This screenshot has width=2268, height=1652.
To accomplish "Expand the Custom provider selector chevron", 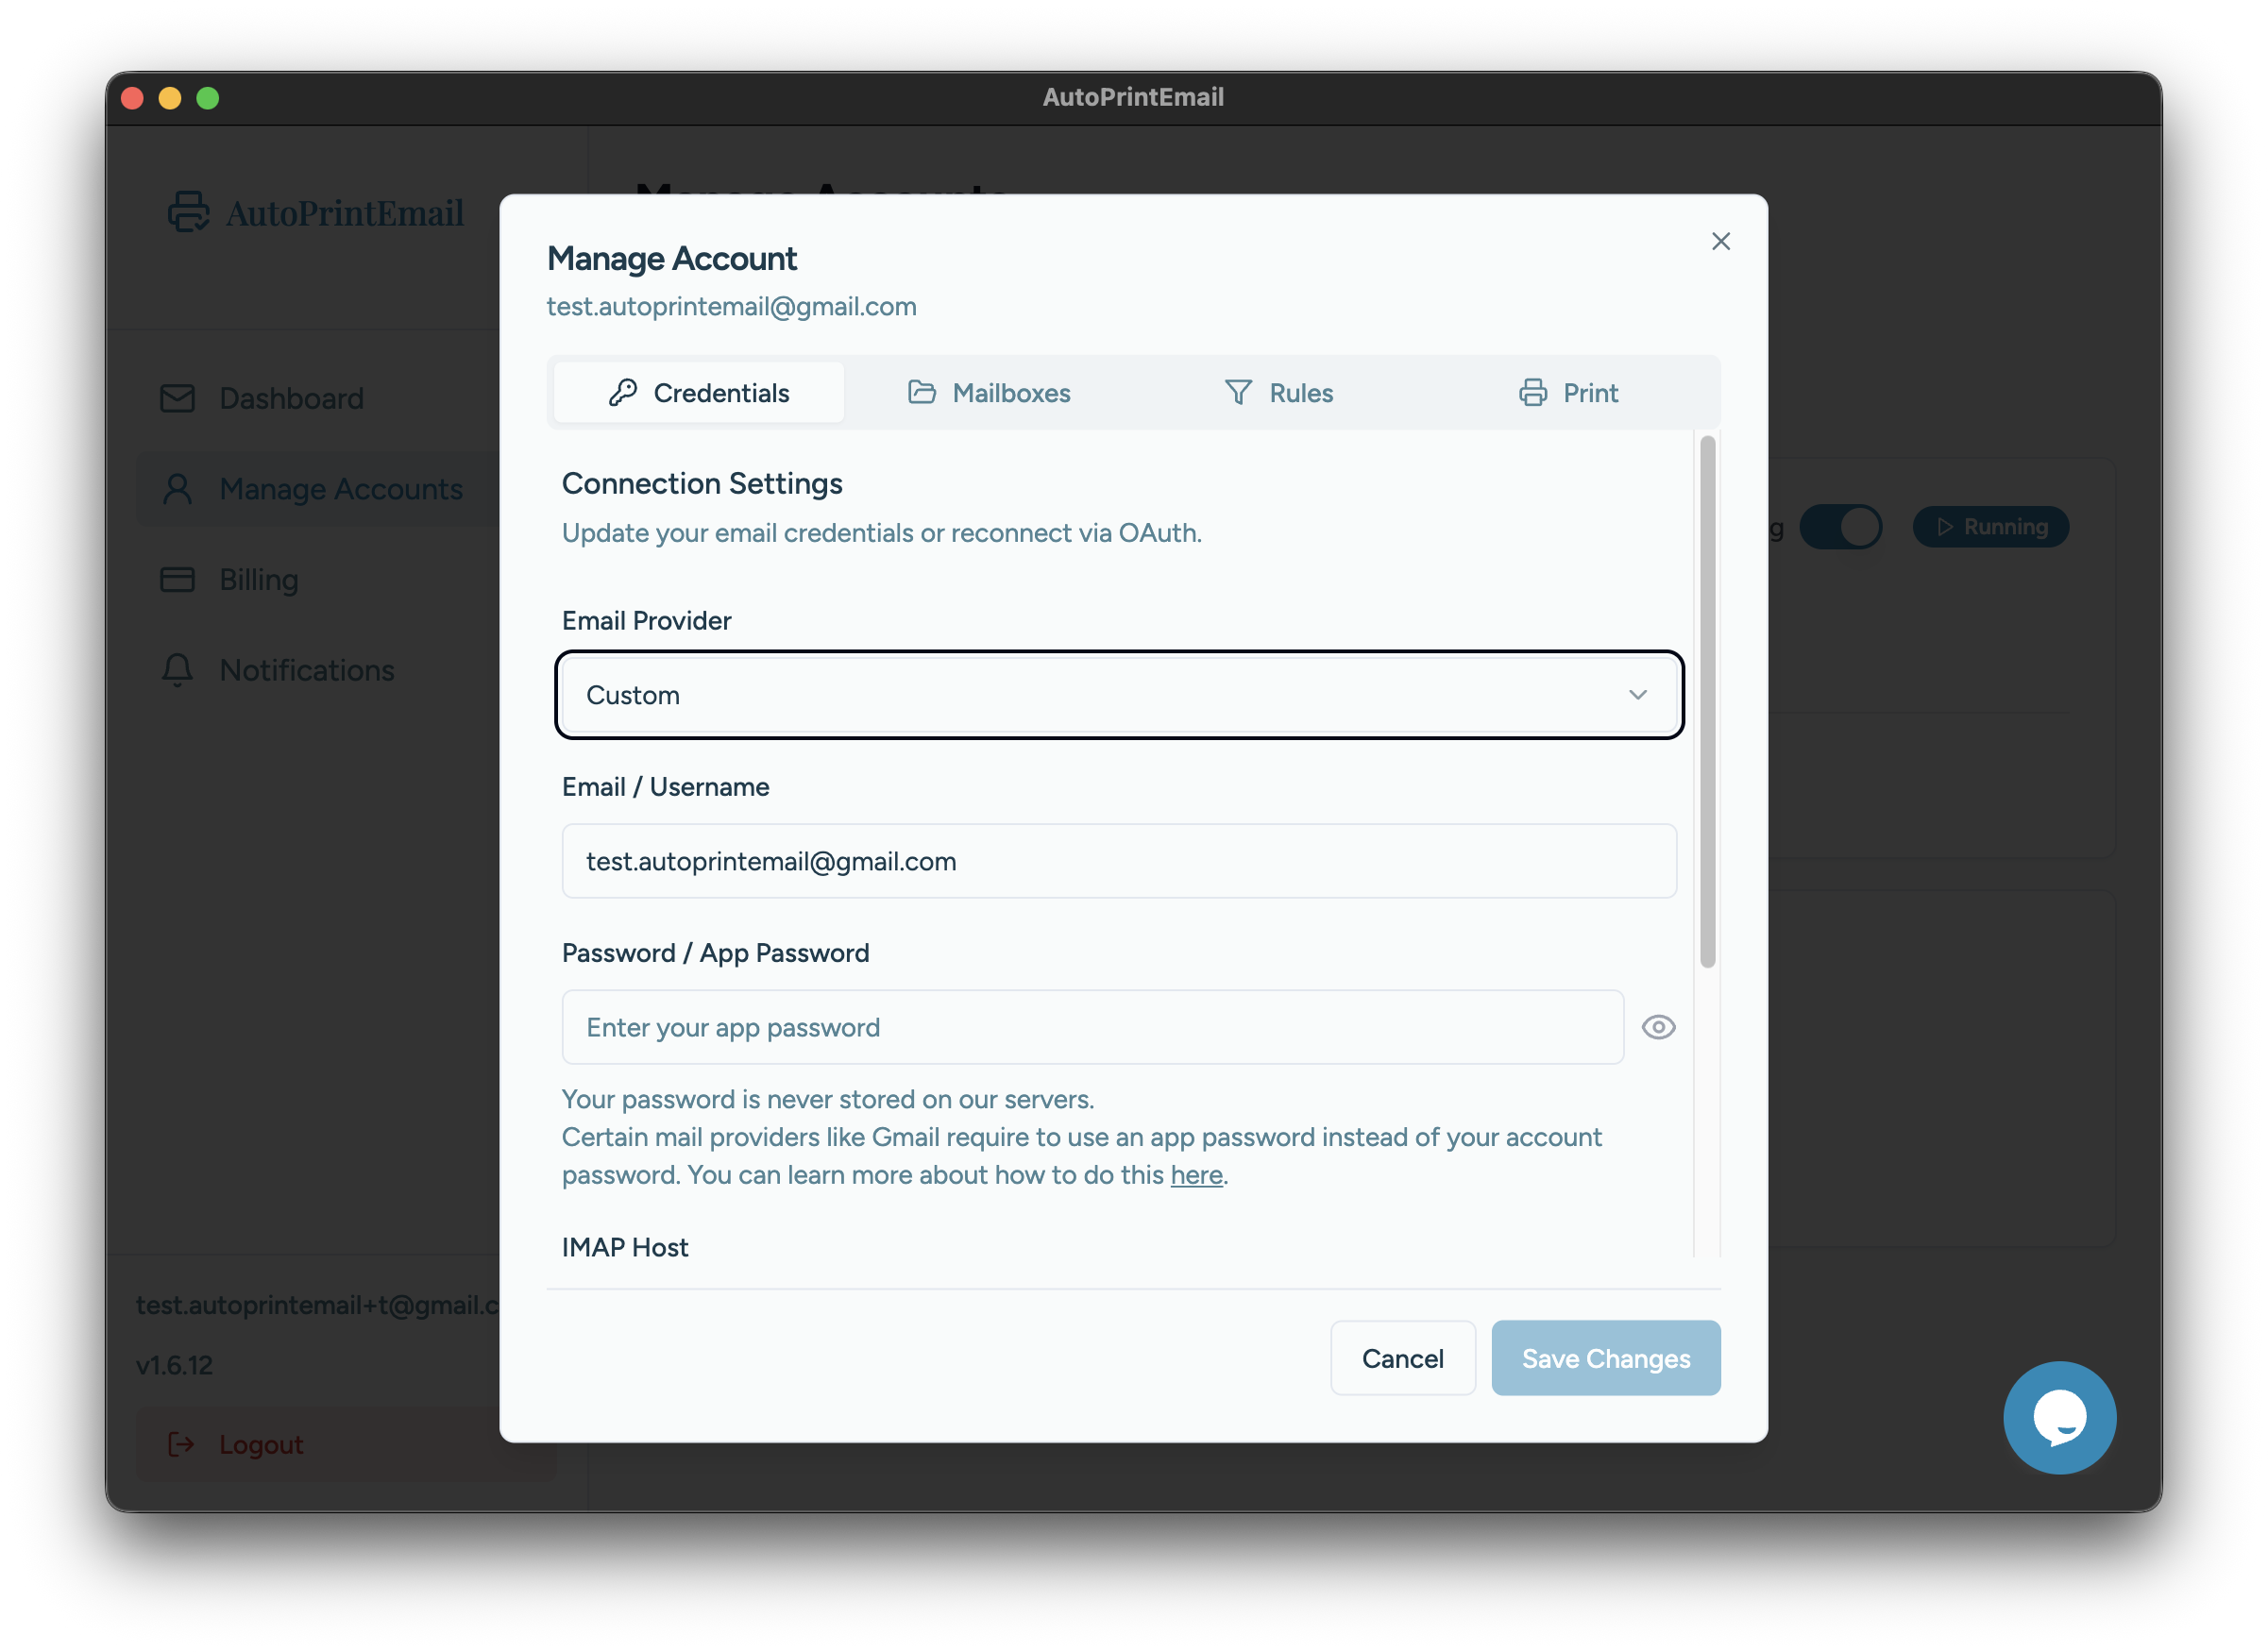I will tap(1638, 695).
